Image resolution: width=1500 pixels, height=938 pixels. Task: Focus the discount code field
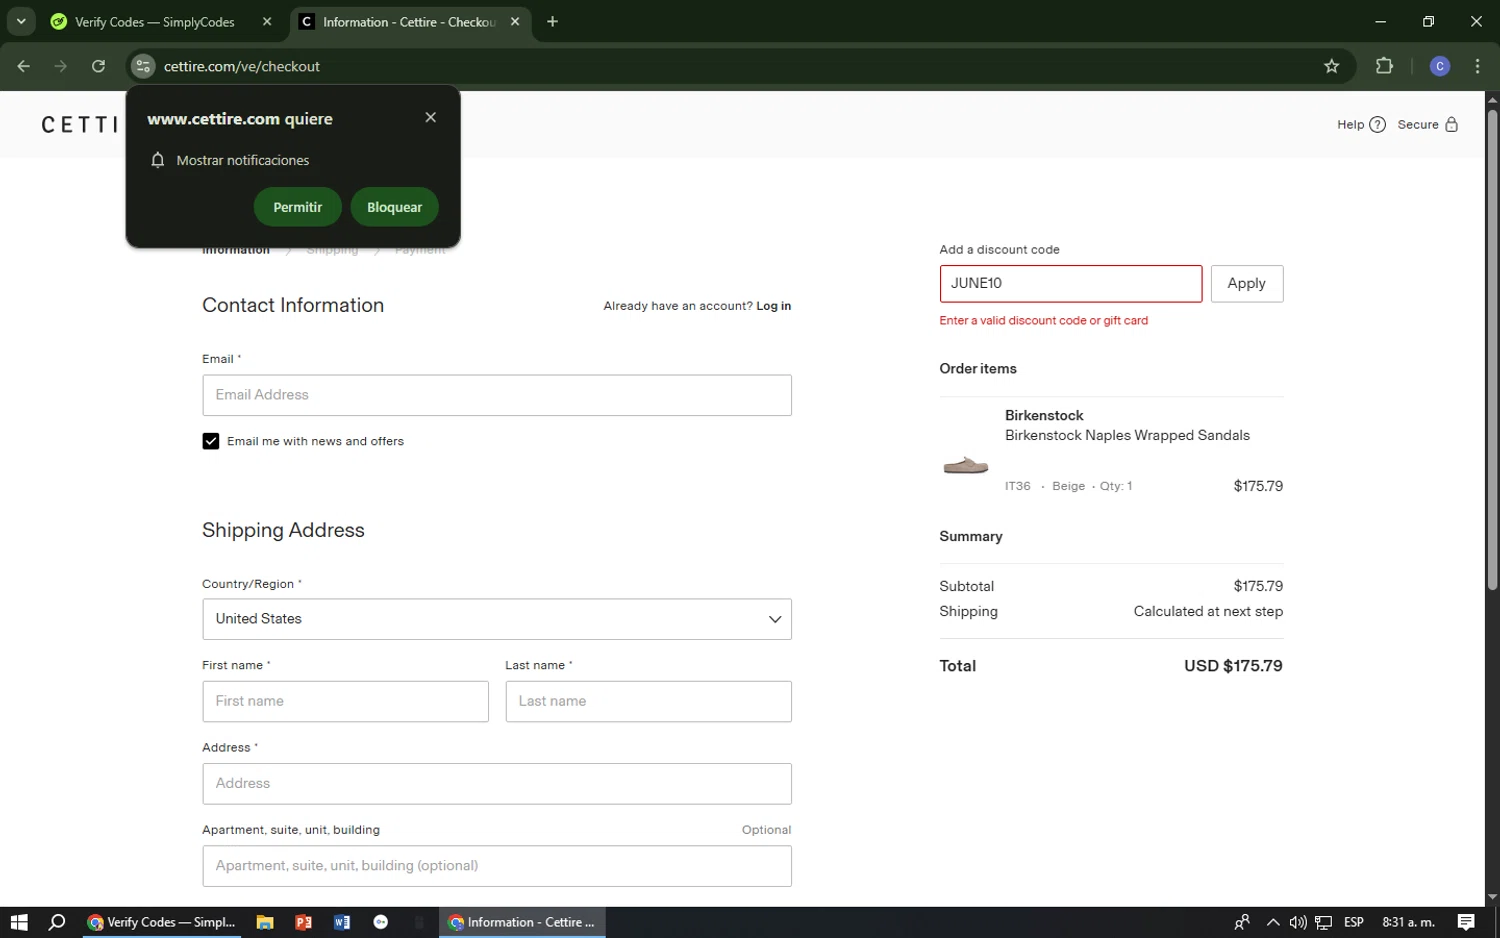tap(1071, 283)
